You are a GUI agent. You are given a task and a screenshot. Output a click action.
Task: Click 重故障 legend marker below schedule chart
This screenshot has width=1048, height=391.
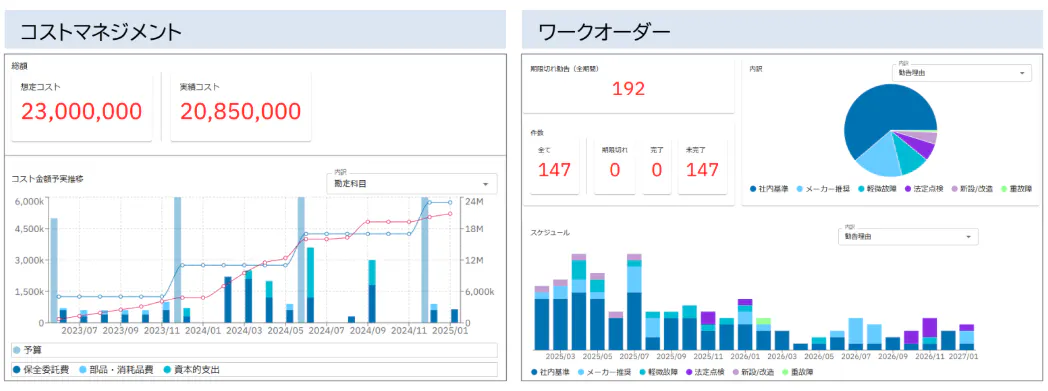point(785,372)
